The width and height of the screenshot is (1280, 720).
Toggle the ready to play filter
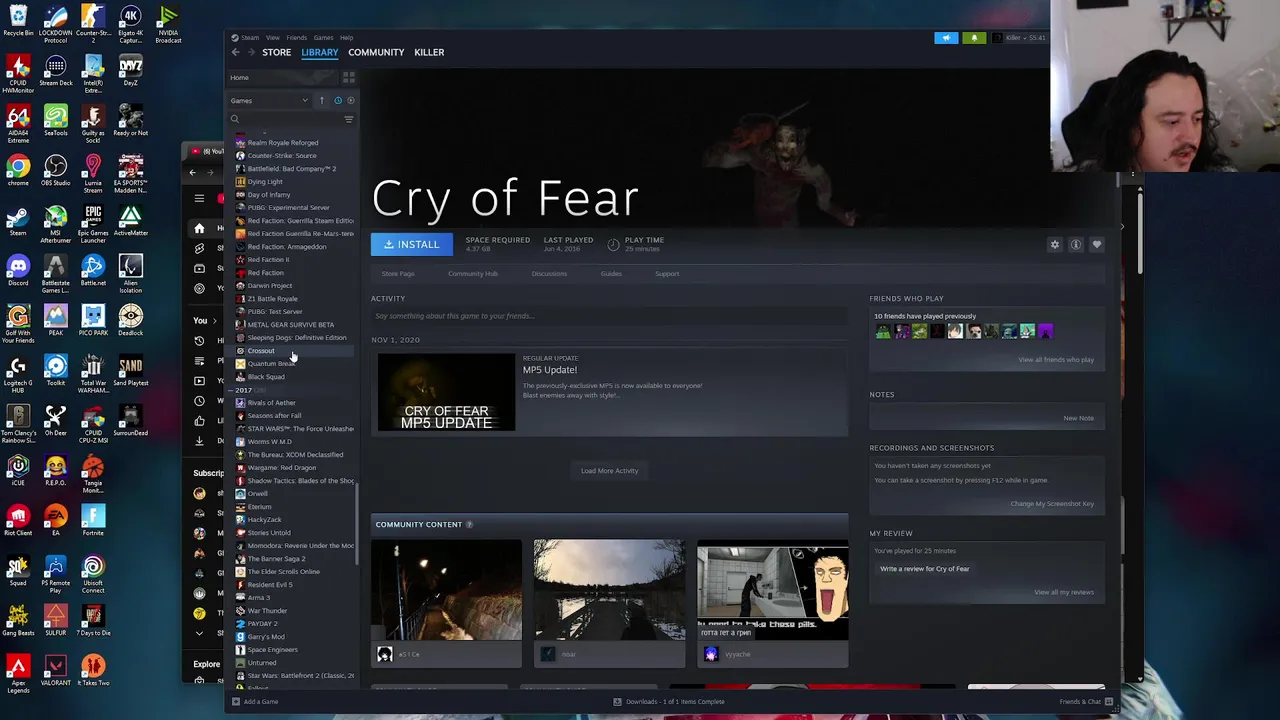click(350, 100)
